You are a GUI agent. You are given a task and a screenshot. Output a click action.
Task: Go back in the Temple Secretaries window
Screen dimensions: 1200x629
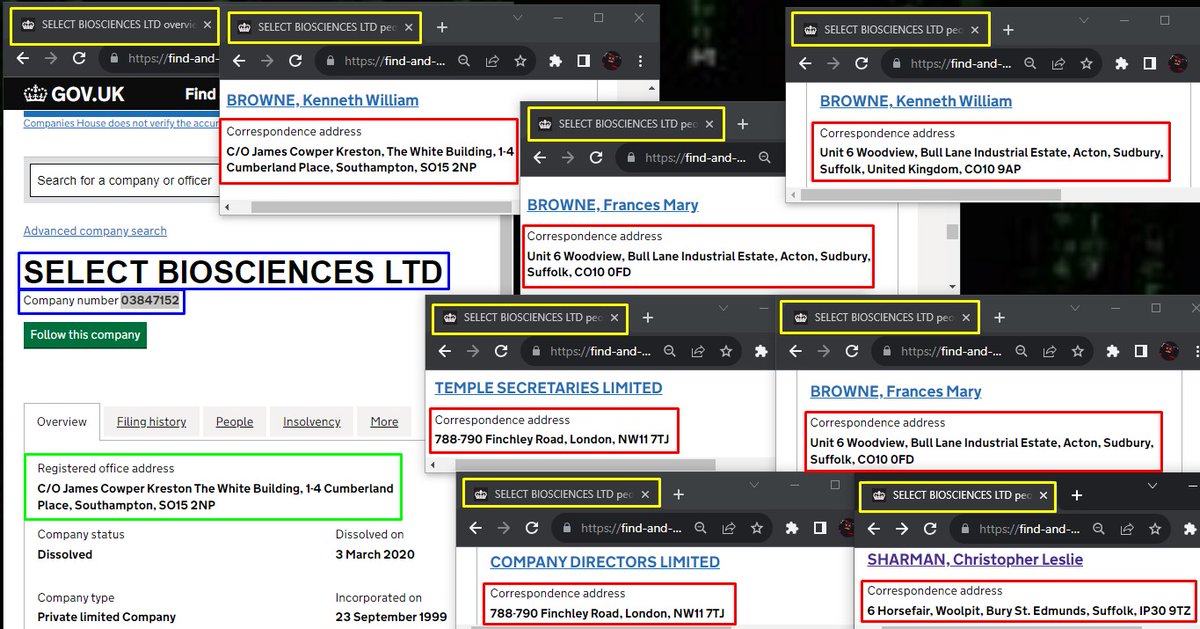point(444,351)
